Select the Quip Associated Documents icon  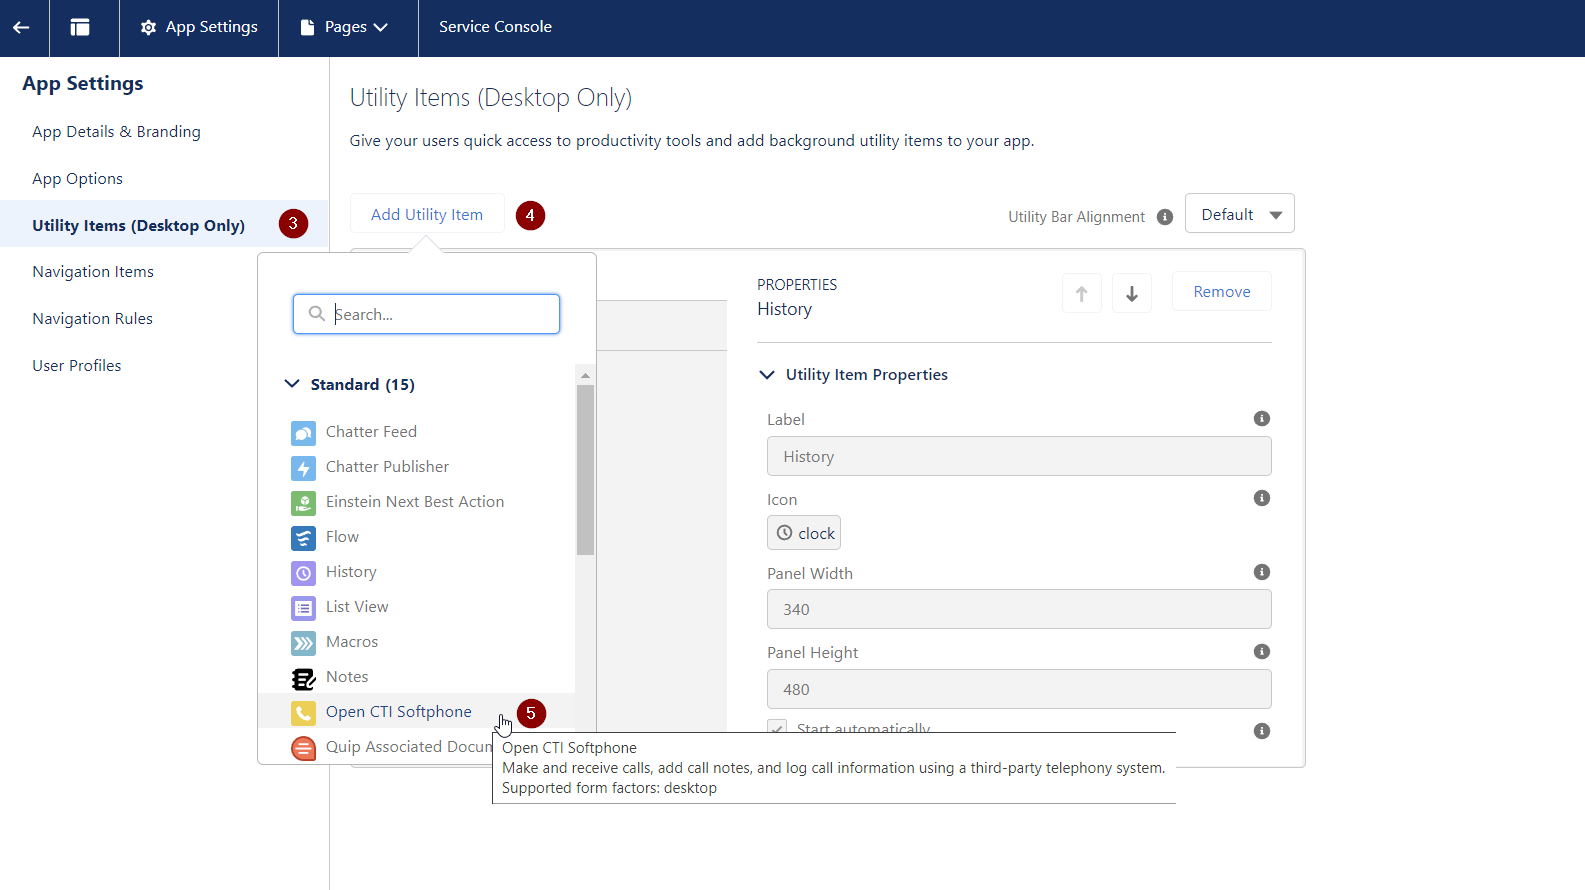pos(303,748)
